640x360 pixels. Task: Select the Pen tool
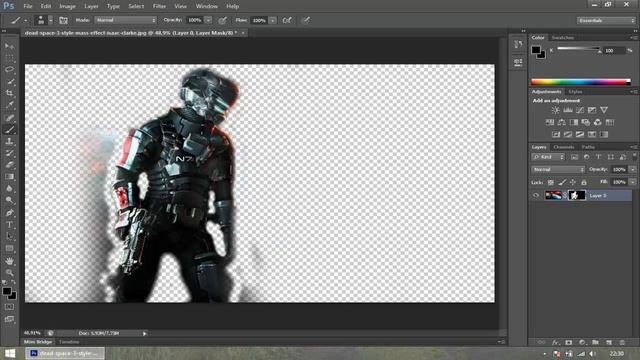coord(9,213)
